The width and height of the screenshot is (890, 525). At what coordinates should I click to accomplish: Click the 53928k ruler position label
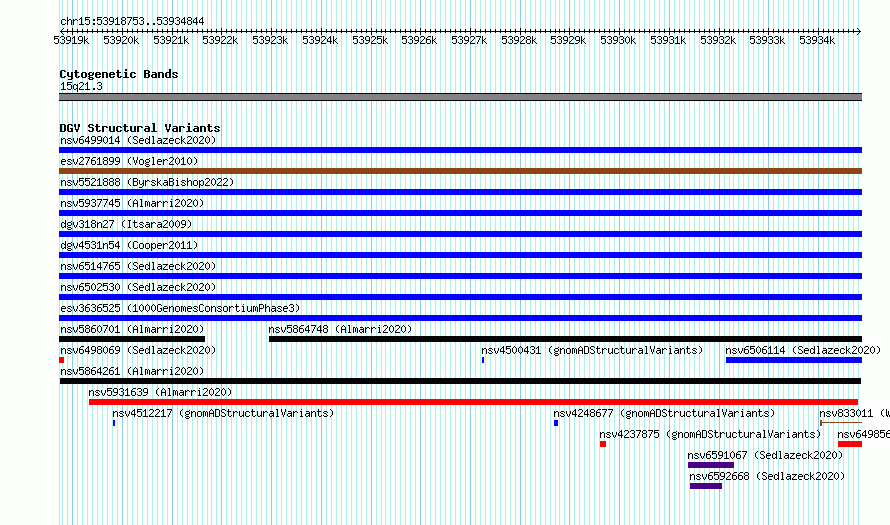click(519, 40)
